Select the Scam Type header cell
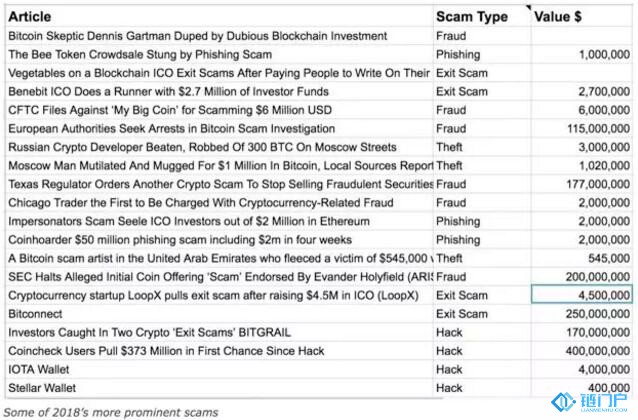The image size is (638, 420). pyautogui.click(x=482, y=16)
